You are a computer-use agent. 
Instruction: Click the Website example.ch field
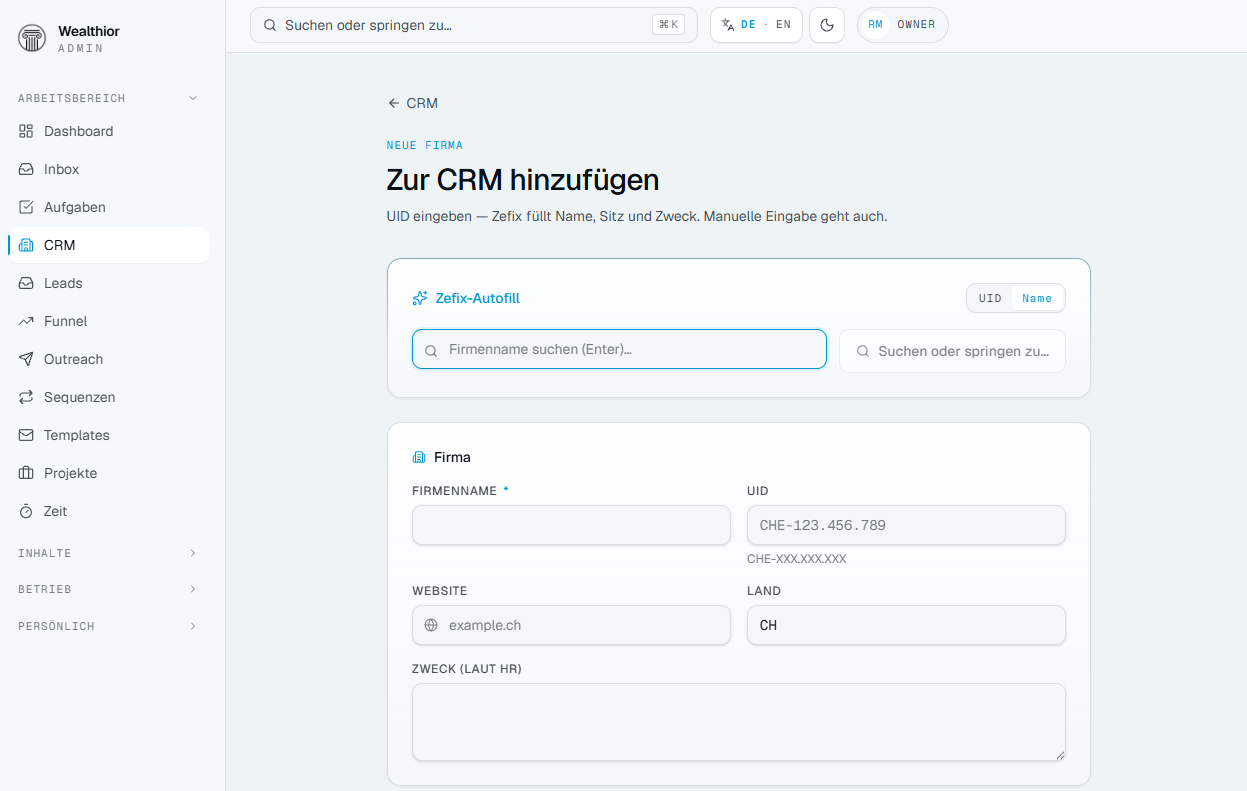click(x=571, y=625)
